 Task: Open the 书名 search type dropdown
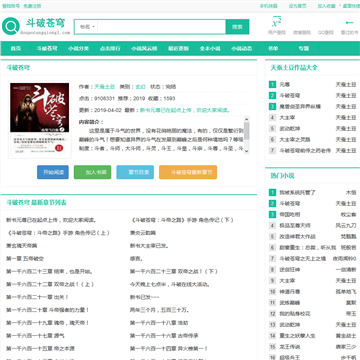[x=87, y=27]
